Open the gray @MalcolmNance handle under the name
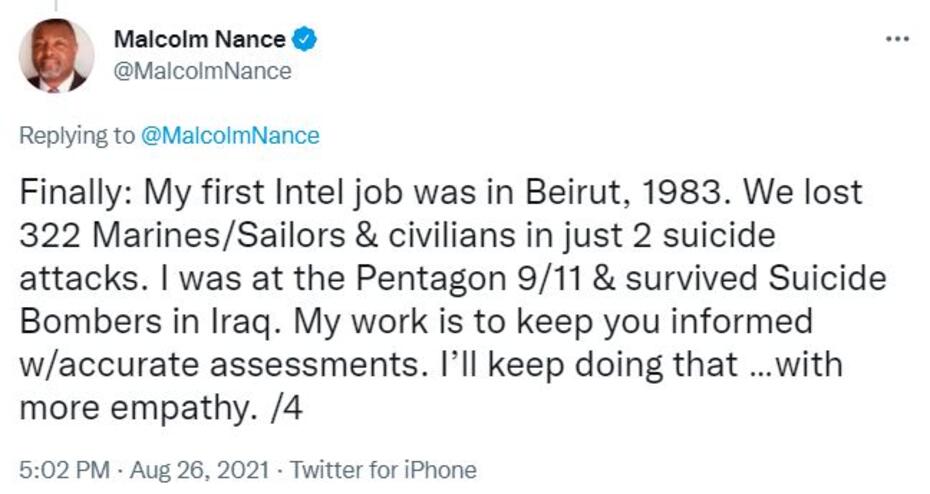The width and height of the screenshot is (930, 494). (203, 71)
